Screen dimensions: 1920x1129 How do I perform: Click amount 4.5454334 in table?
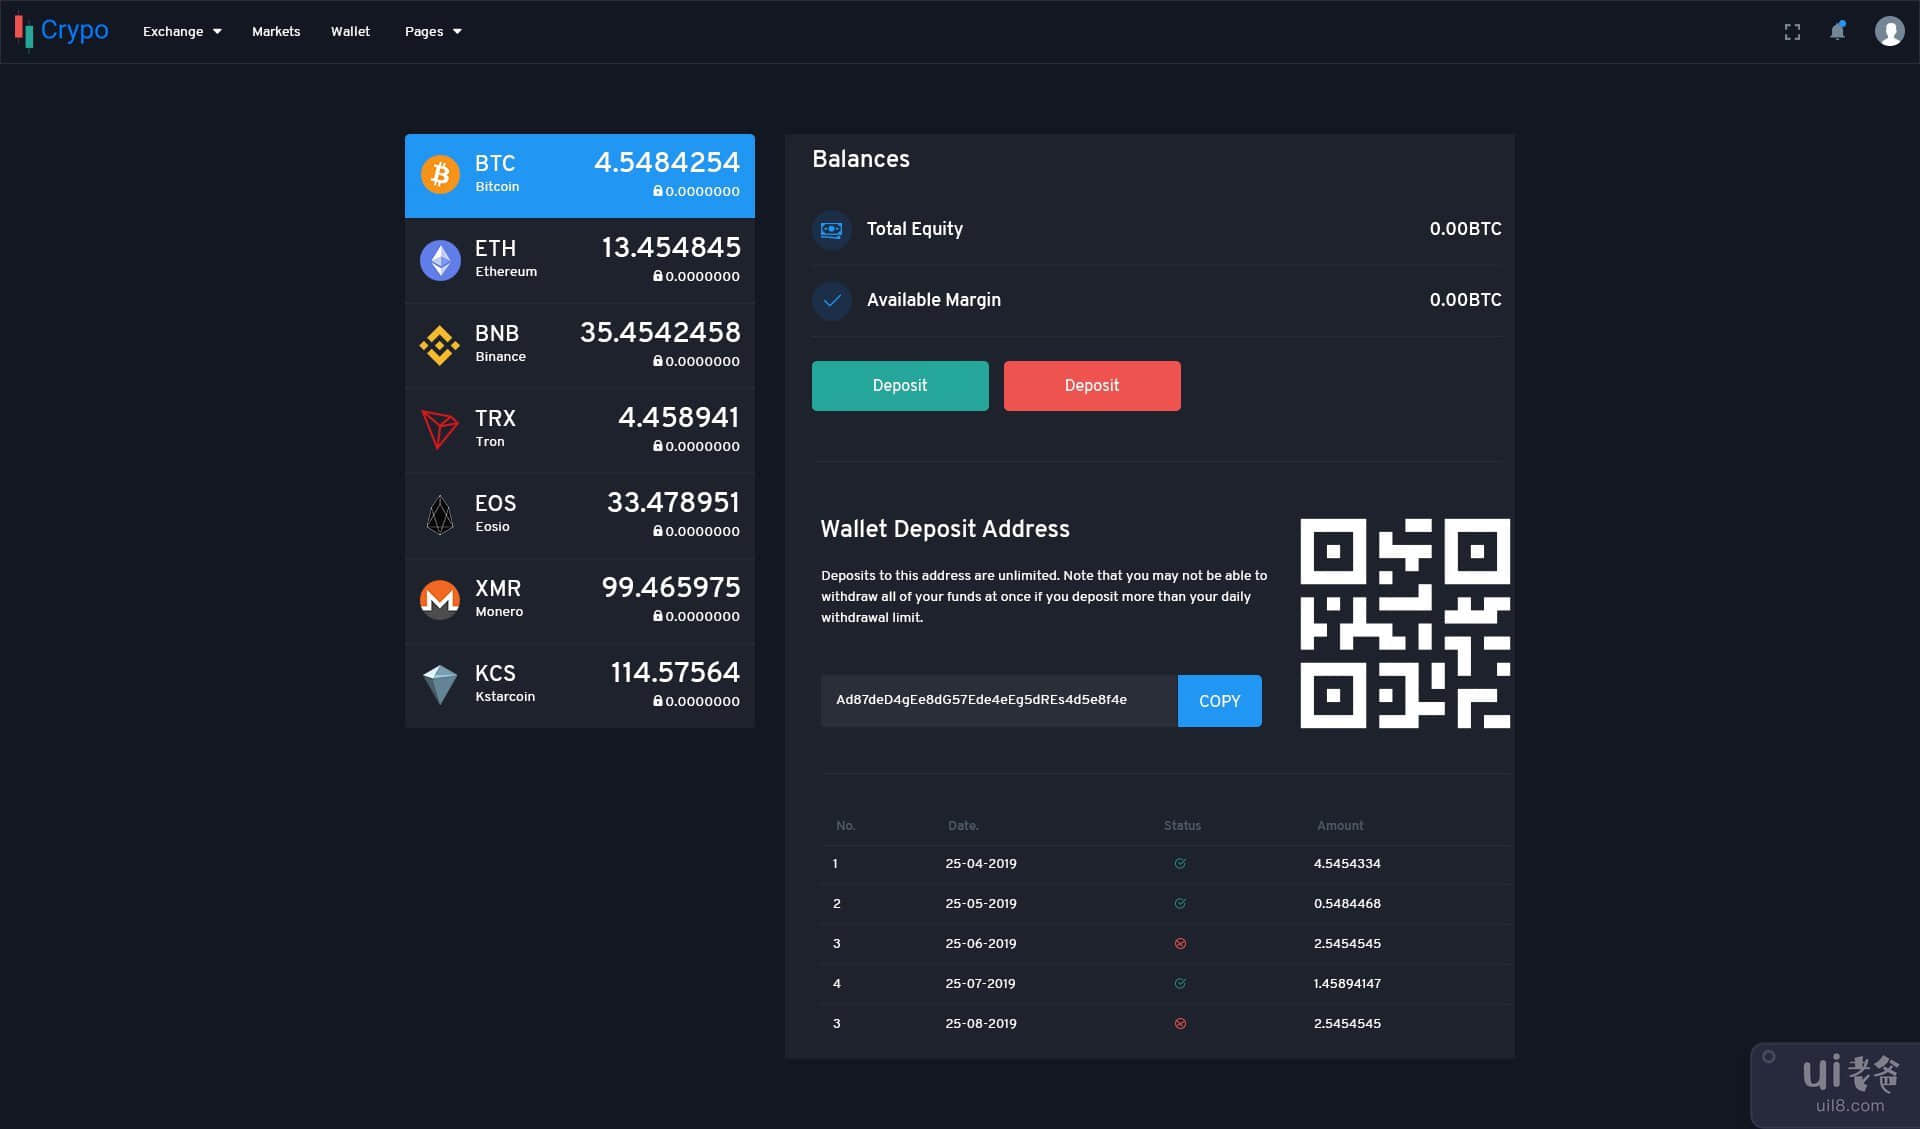[x=1347, y=864]
